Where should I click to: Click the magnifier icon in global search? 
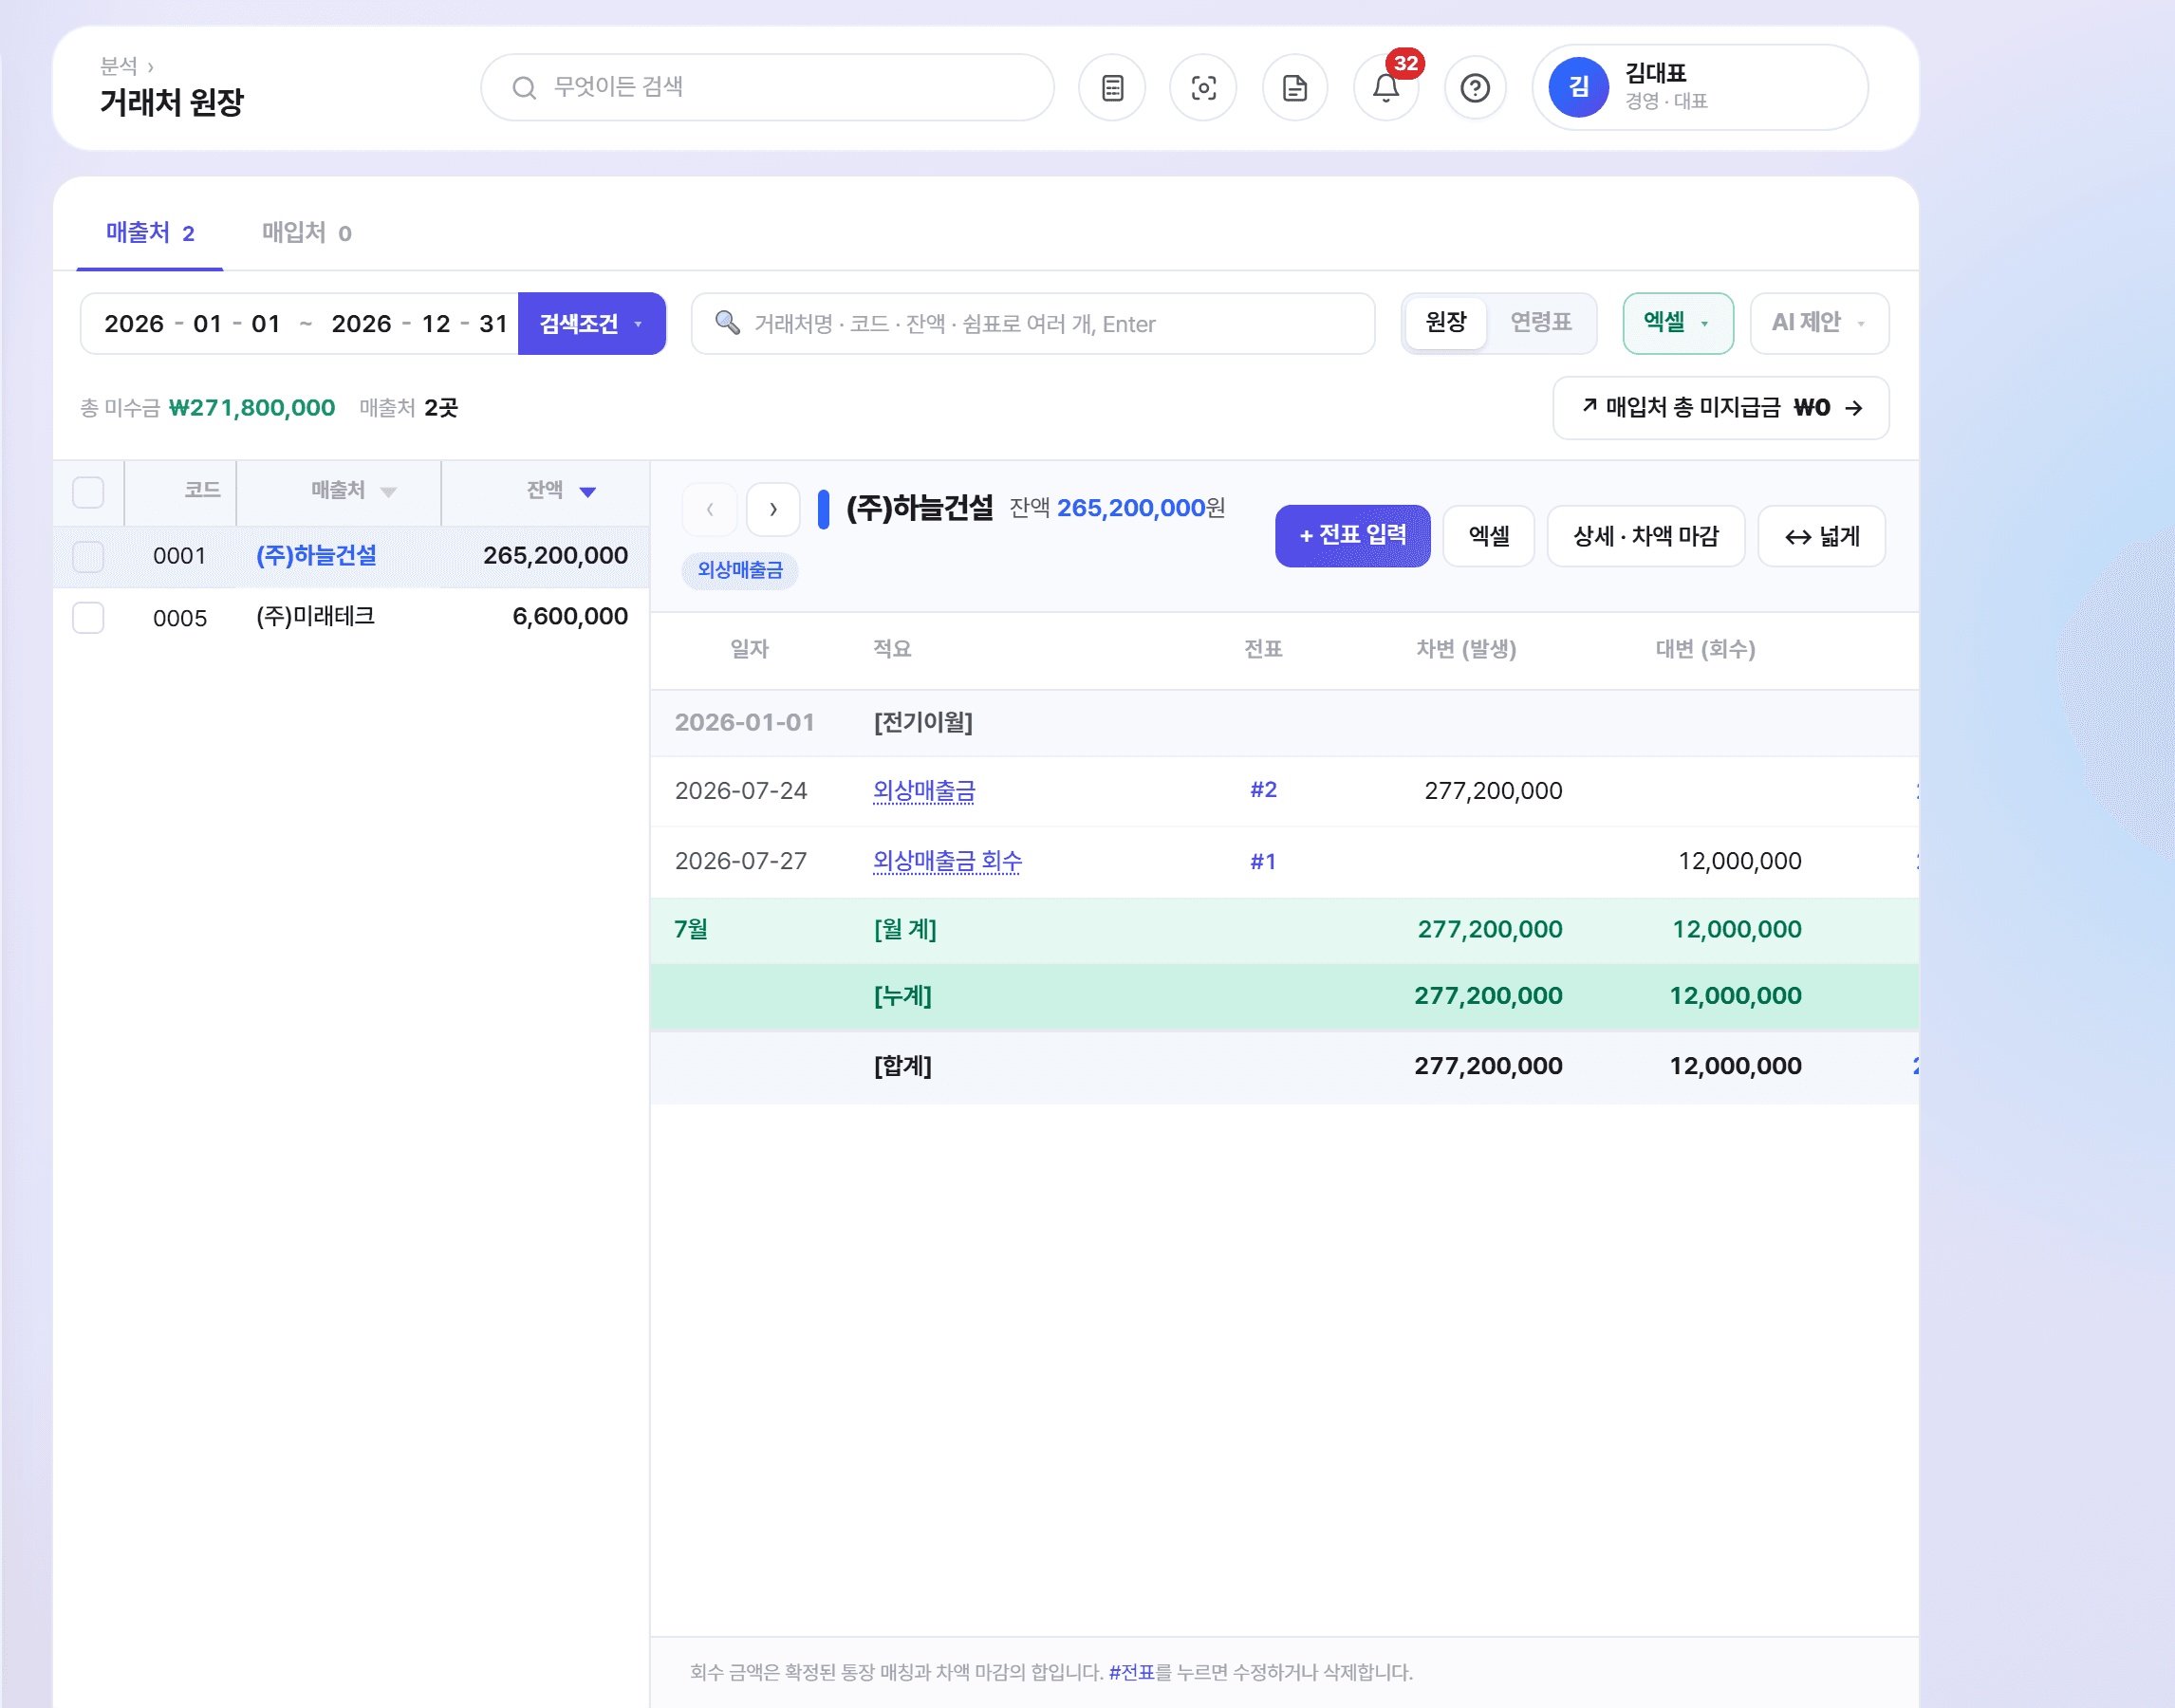(524, 88)
